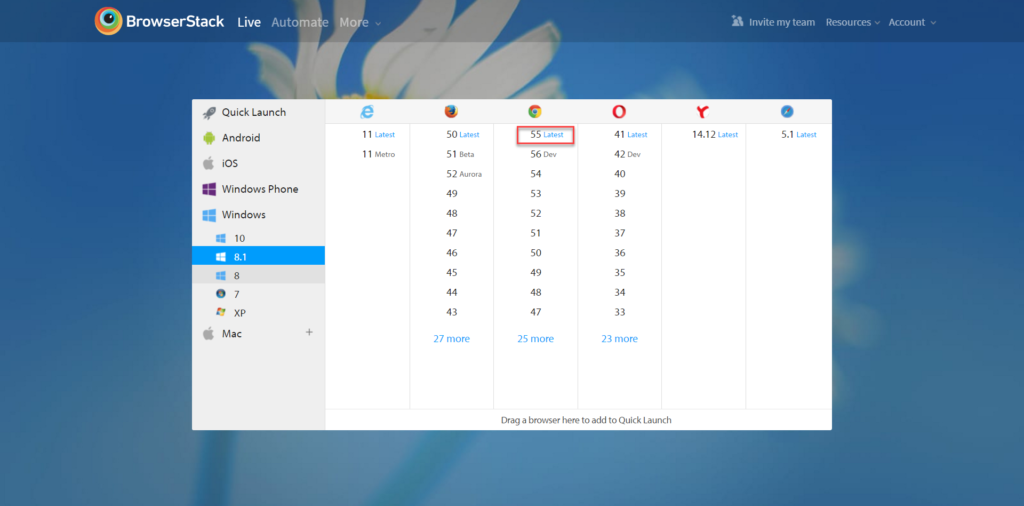Click the Quick Launch rocket icon
1024x506 pixels.
(209, 113)
